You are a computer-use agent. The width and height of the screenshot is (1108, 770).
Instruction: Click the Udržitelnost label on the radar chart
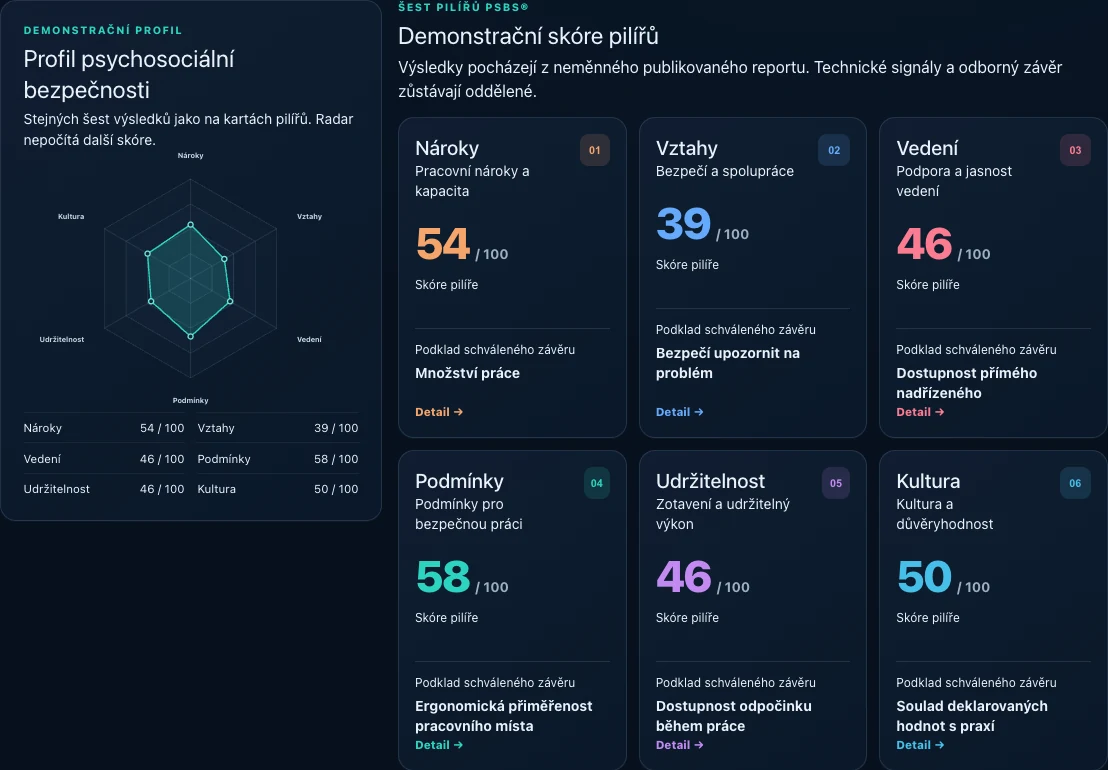tap(61, 340)
